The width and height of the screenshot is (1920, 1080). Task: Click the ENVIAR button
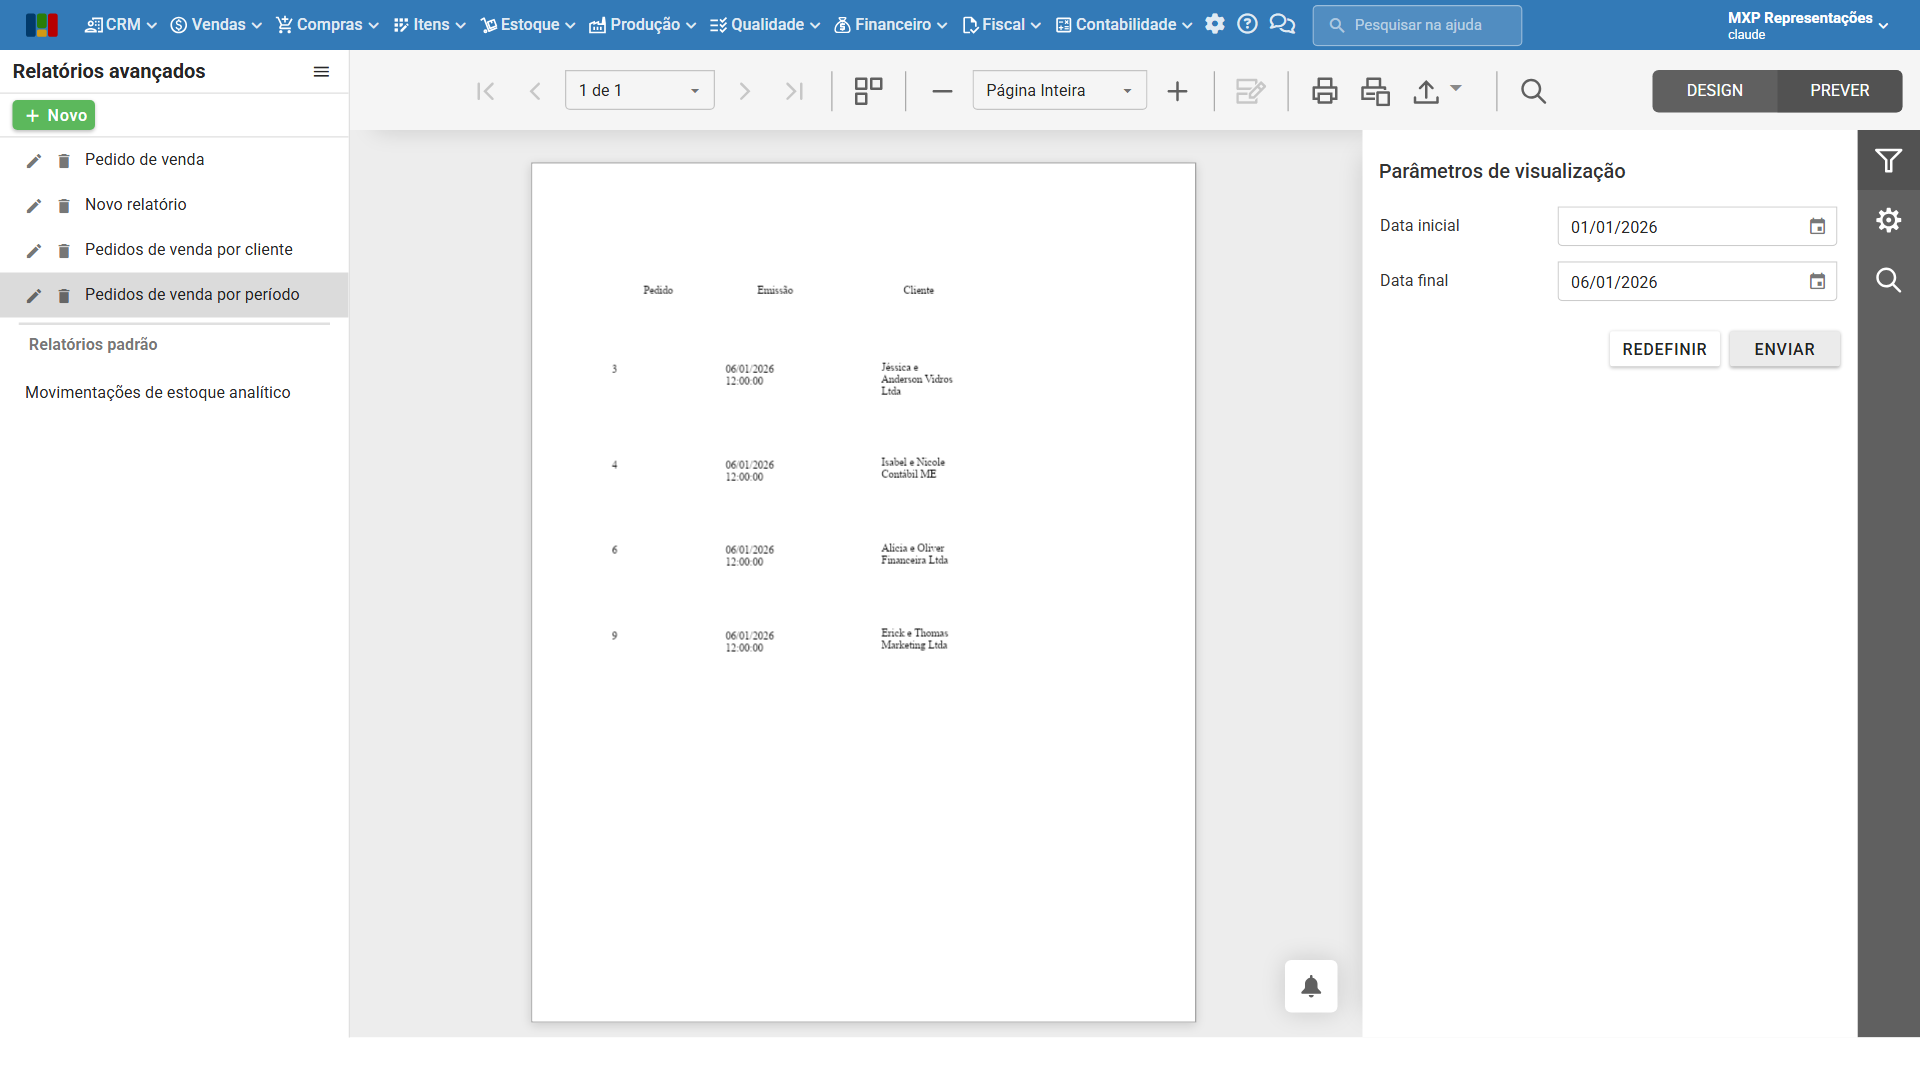(x=1784, y=349)
